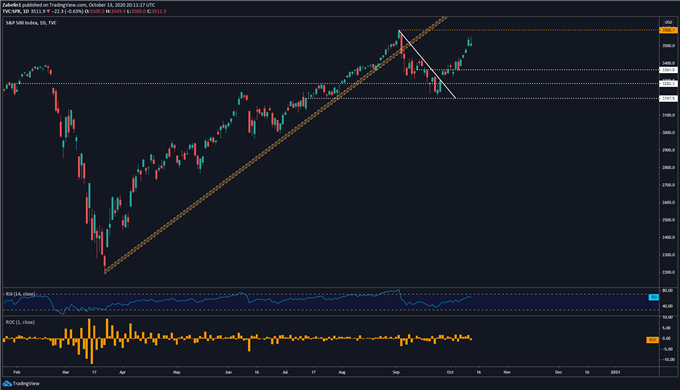Click the 2021 label on time axis

pyautogui.click(x=615, y=372)
